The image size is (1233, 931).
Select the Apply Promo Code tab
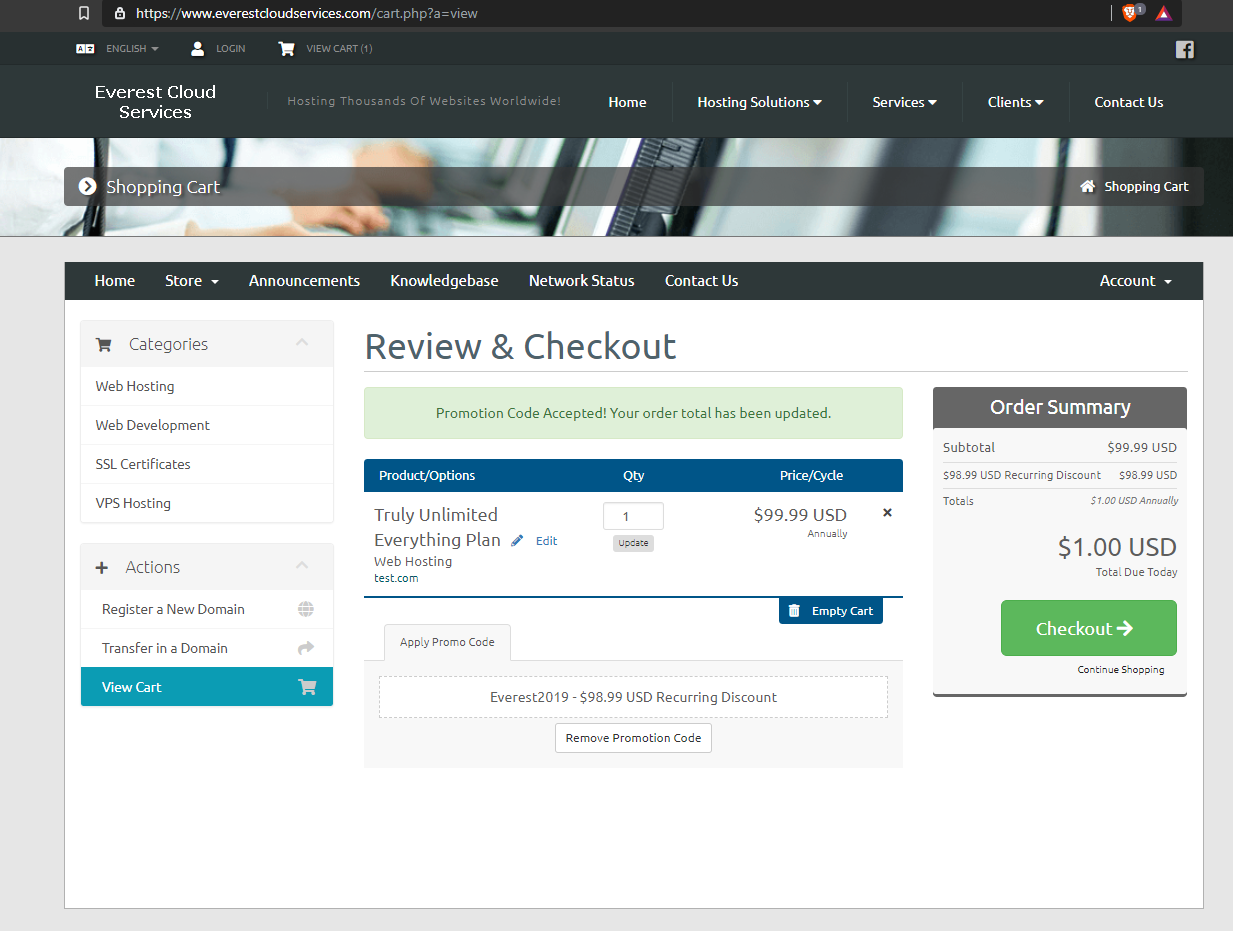pos(447,642)
